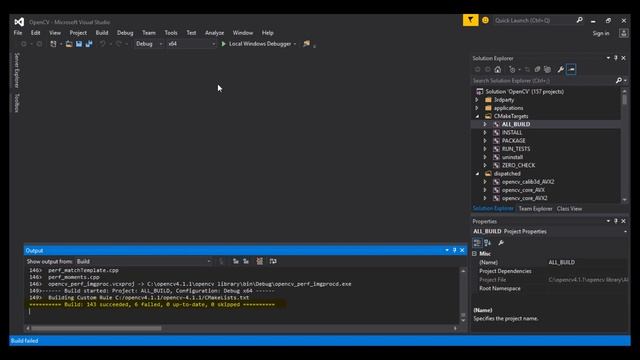
Task: Click the Search Solution Explorer input field
Action: pyautogui.click(x=543, y=80)
